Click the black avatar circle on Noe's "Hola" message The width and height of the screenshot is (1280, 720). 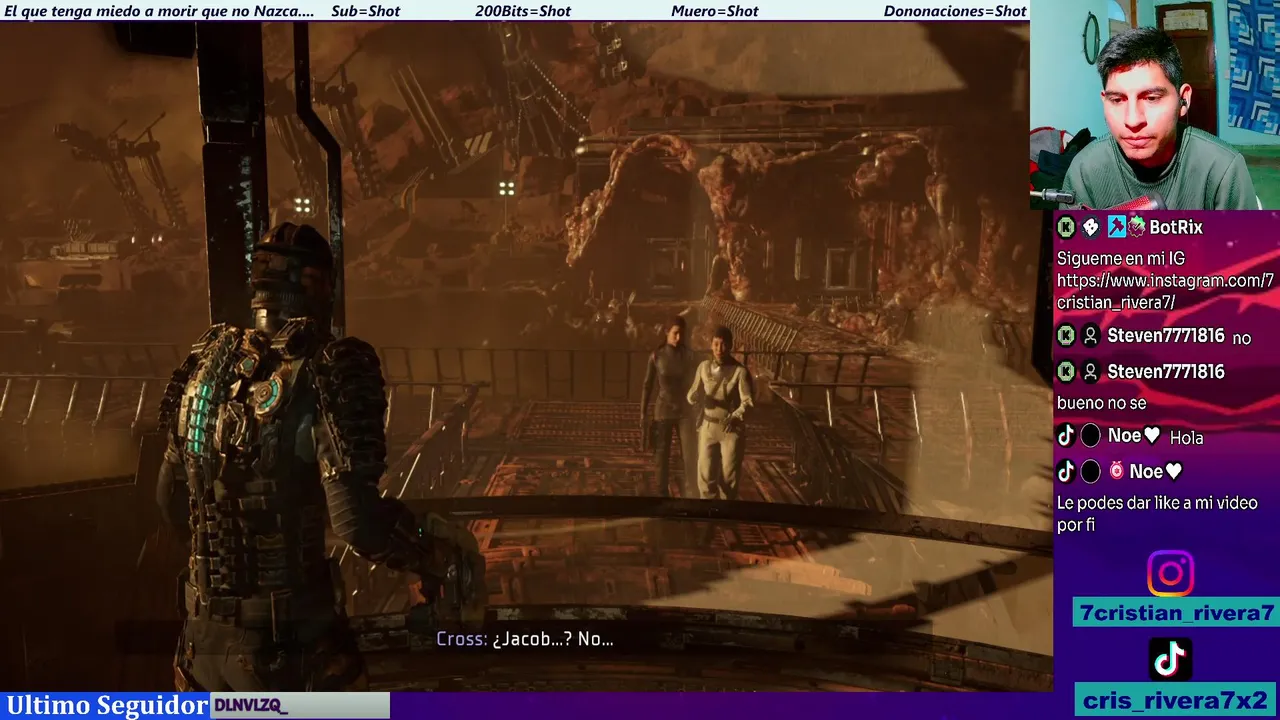pyautogui.click(x=1091, y=436)
